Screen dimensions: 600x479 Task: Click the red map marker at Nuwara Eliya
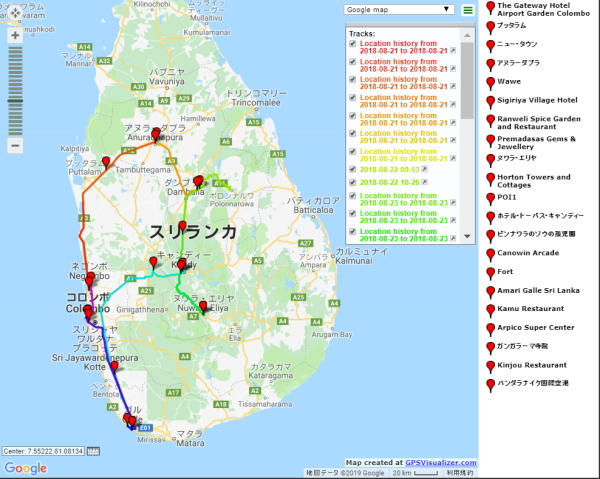[203, 307]
